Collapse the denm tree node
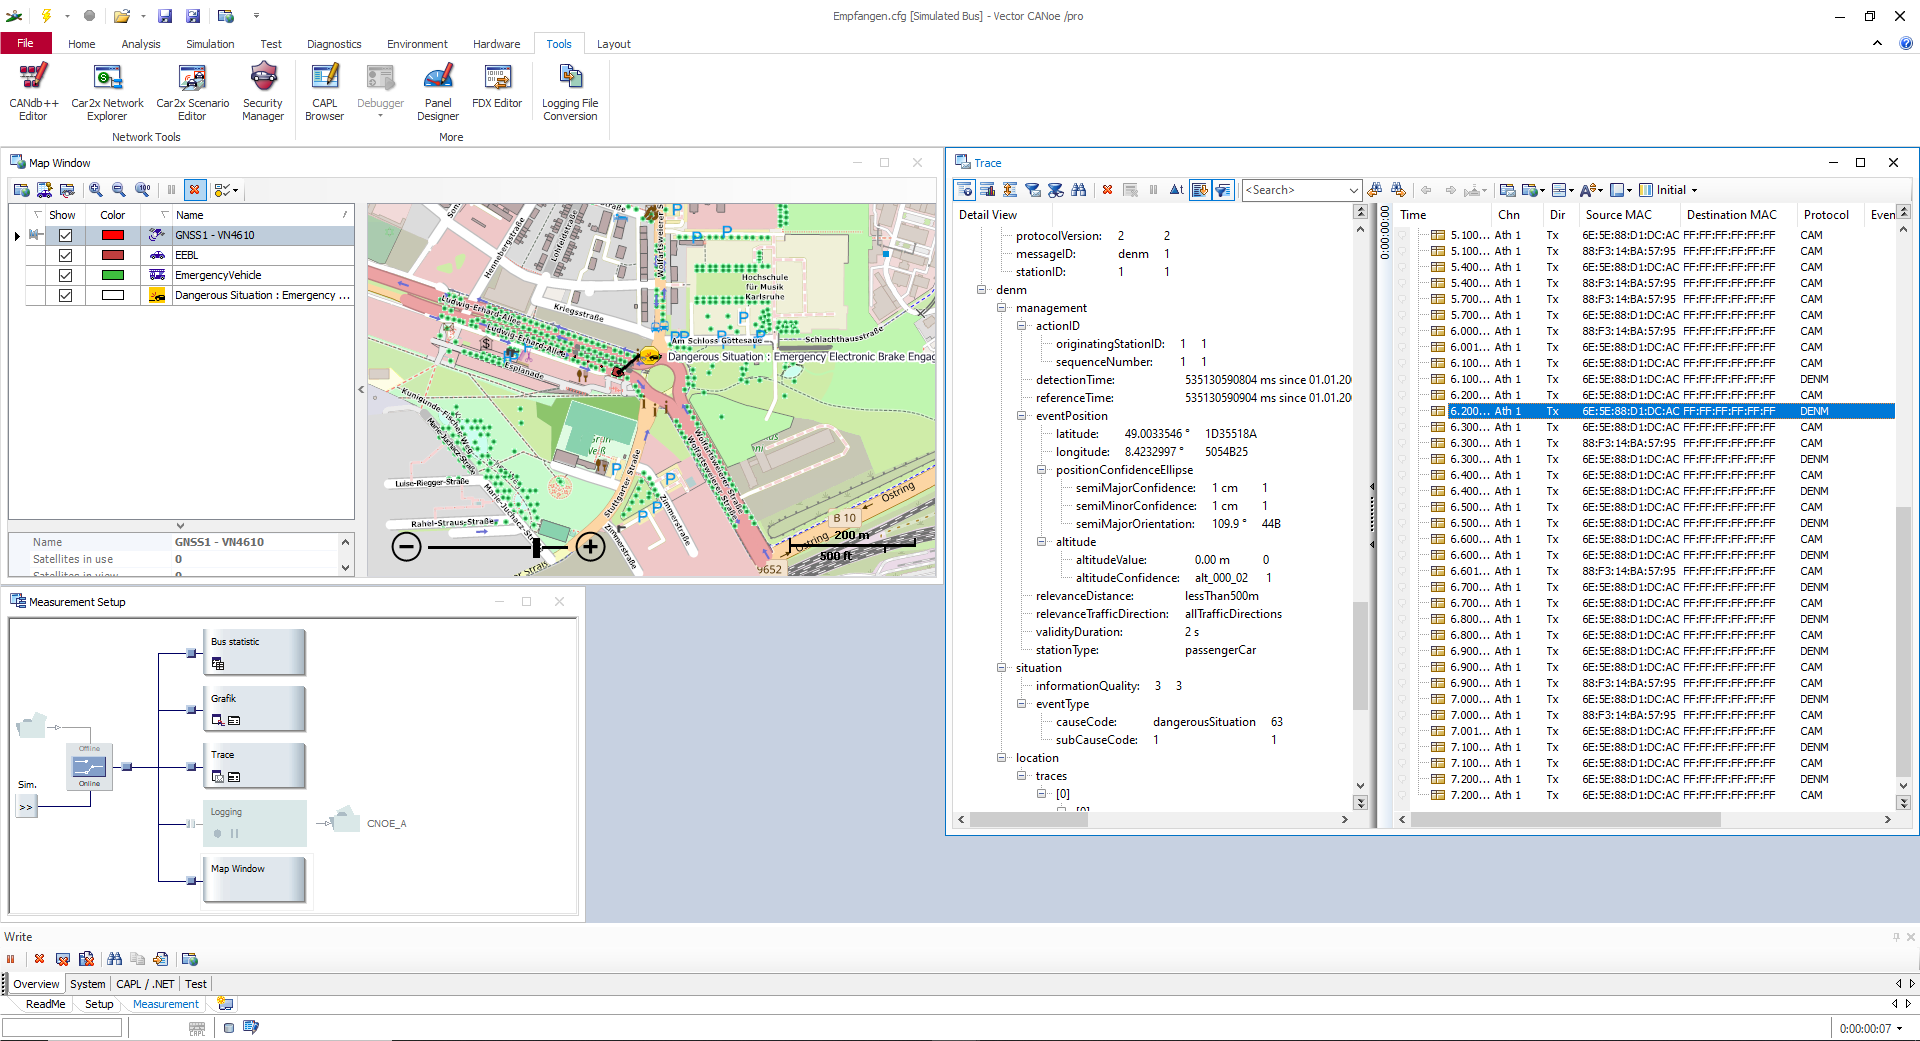 [982, 290]
